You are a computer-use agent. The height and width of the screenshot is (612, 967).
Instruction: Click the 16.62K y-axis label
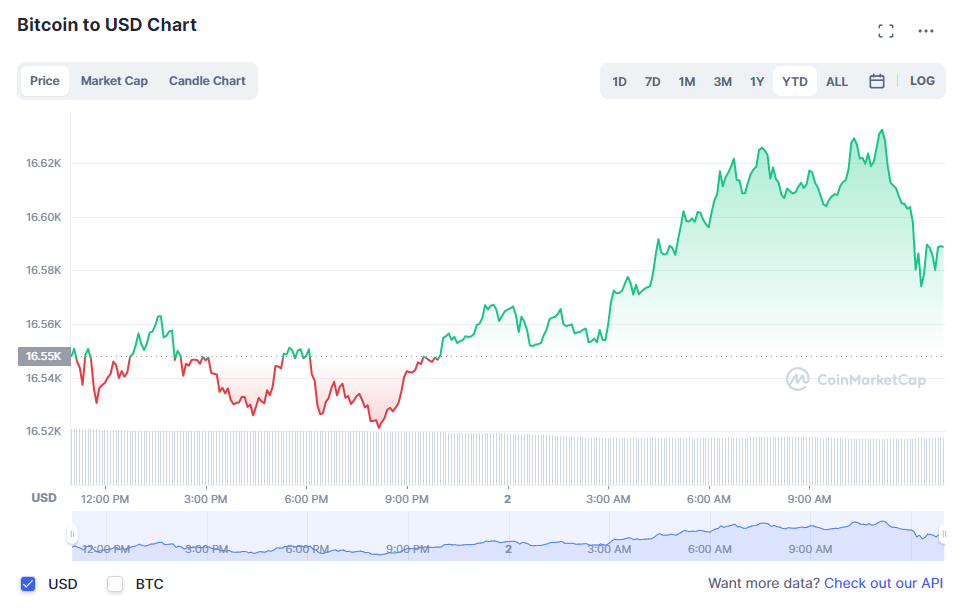coord(43,163)
